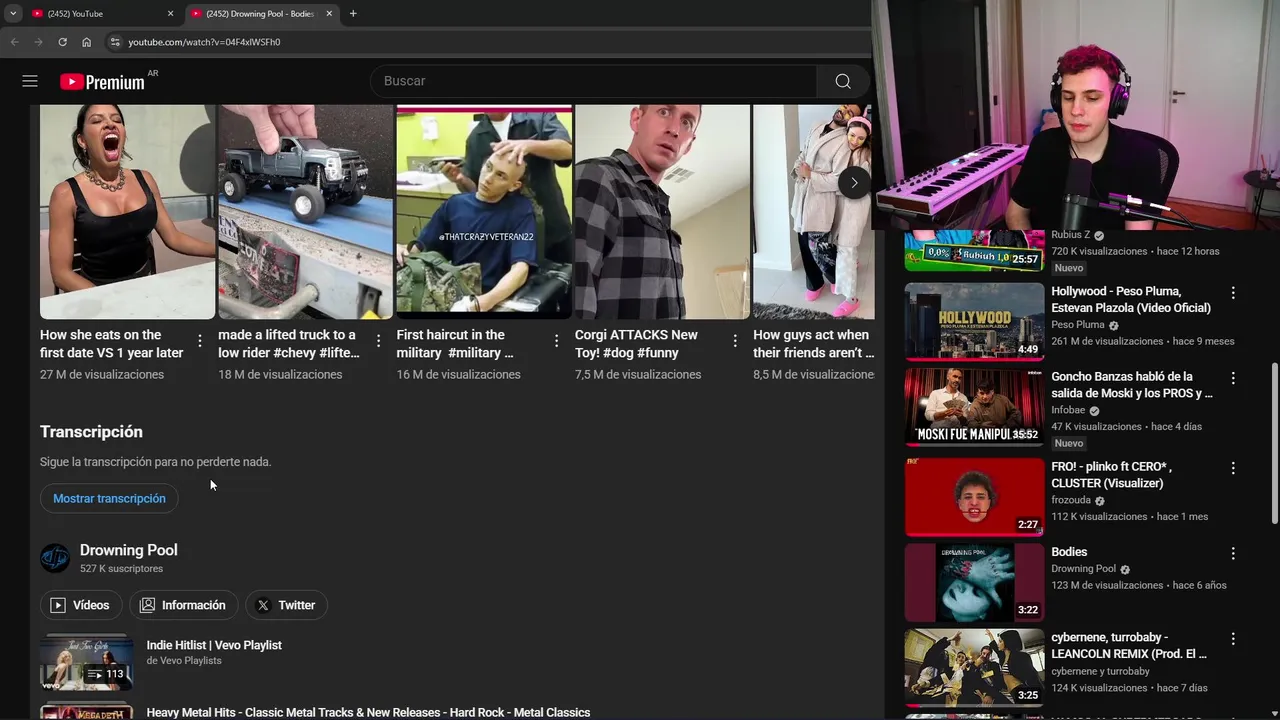The width and height of the screenshot is (1280, 720).
Task: Open options for the 'Goncho Banzas' video
Action: tap(1233, 378)
